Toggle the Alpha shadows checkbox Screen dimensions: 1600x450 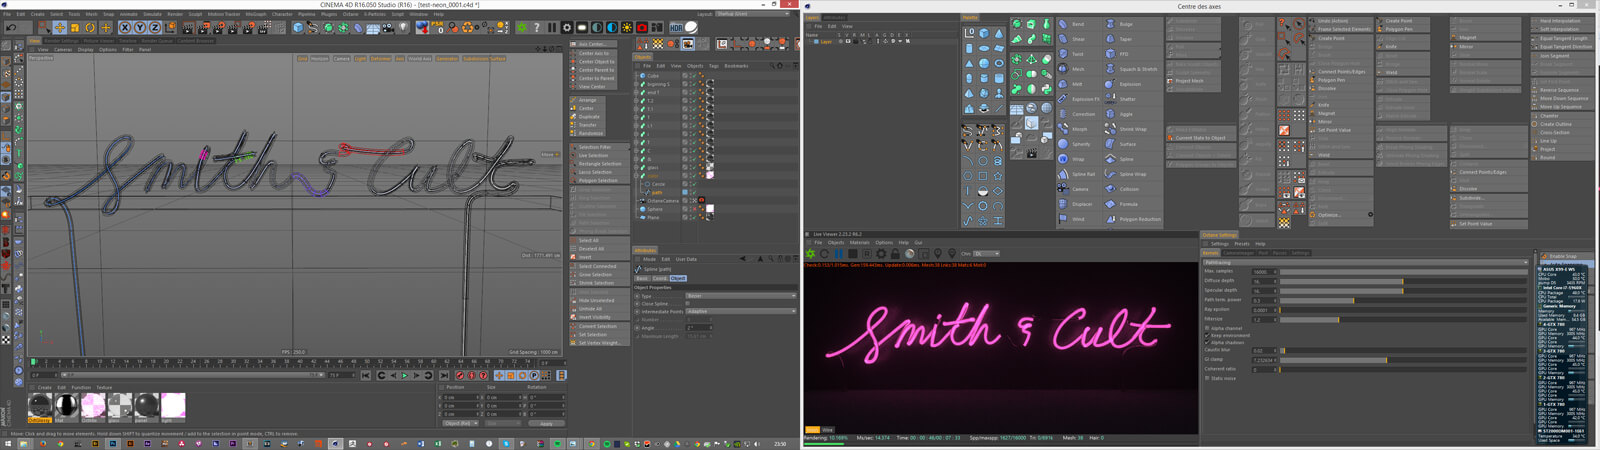[x=1207, y=342]
